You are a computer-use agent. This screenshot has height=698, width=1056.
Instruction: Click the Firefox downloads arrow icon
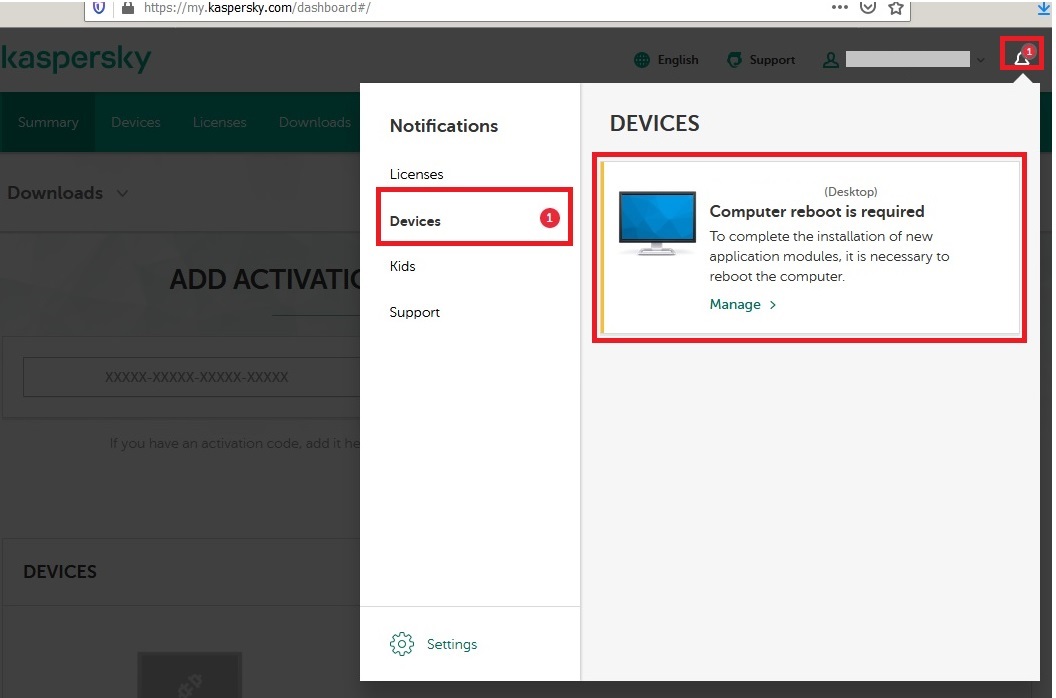tap(1044, 8)
